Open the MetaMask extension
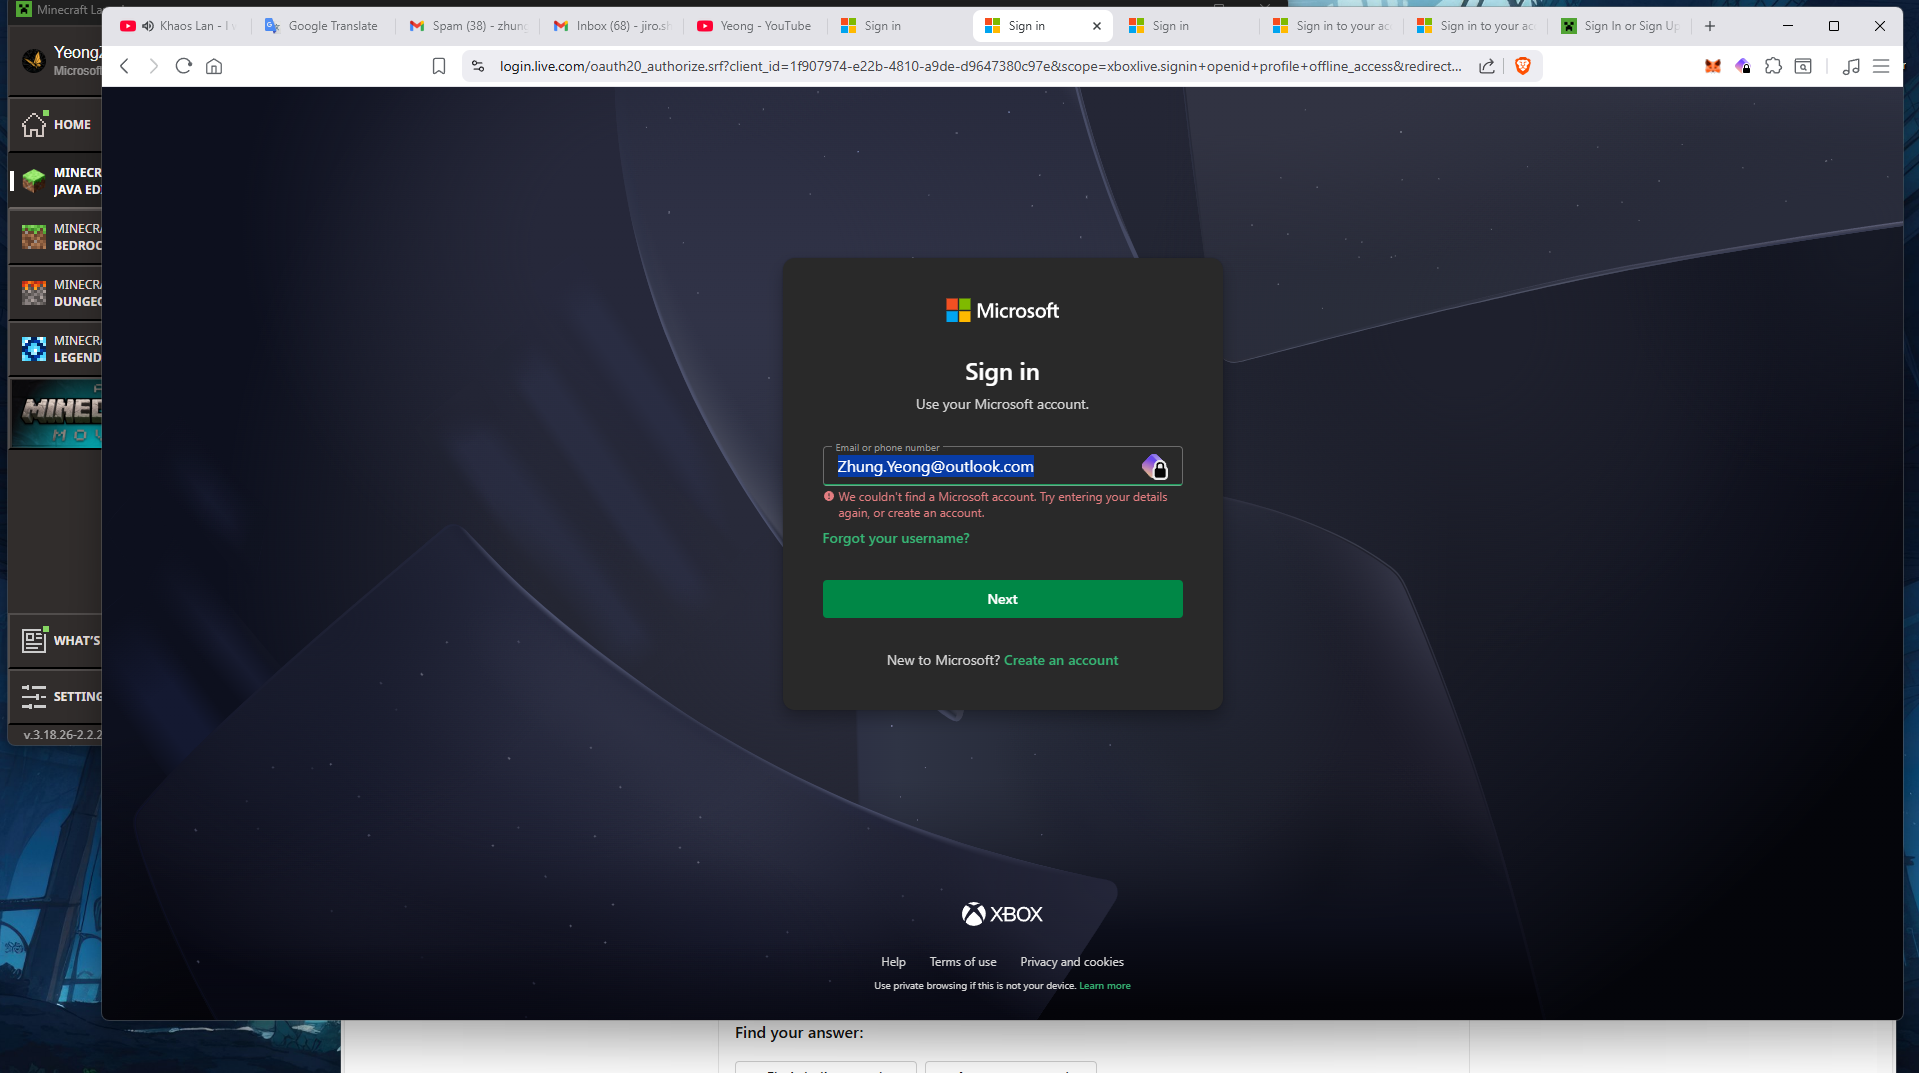The image size is (1919, 1073). pyautogui.click(x=1712, y=66)
